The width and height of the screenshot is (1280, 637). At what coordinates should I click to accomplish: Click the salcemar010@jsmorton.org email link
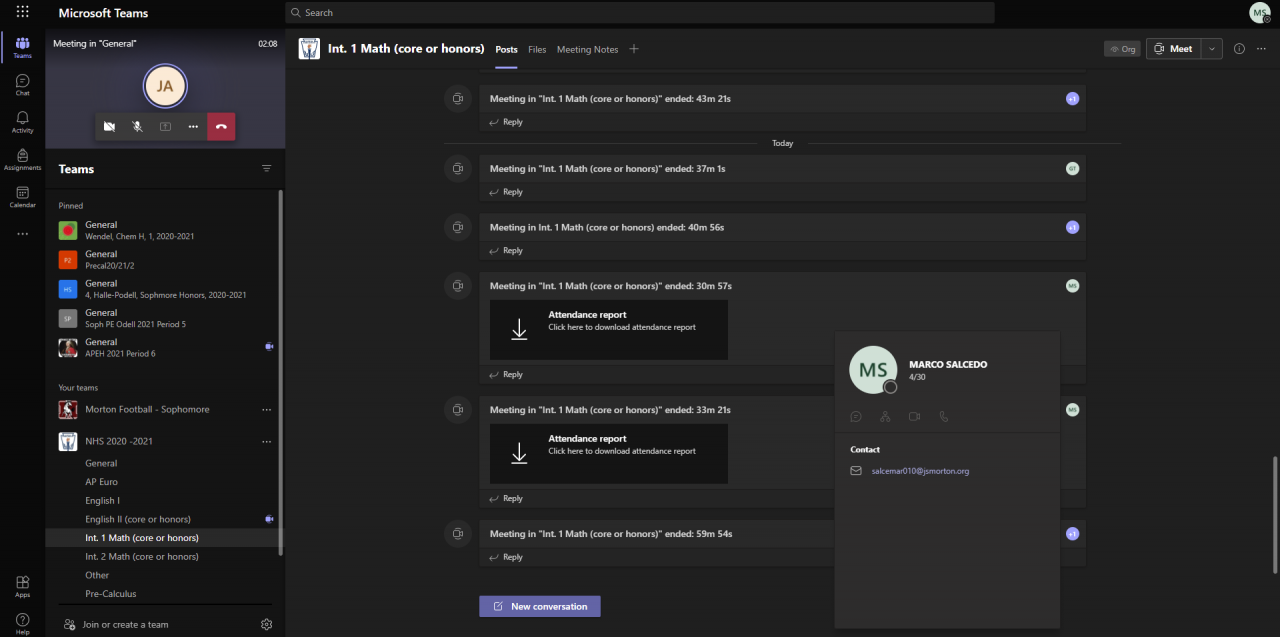click(x=920, y=471)
